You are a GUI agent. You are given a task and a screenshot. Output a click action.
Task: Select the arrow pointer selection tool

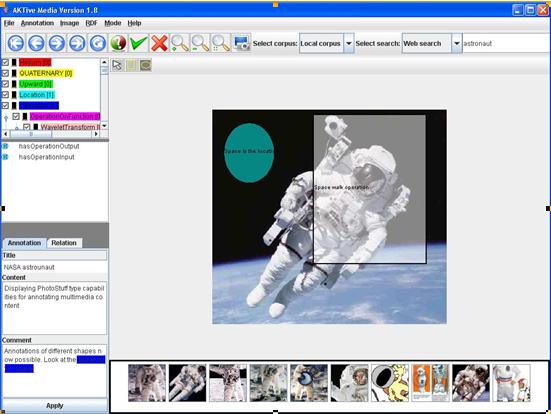coord(117,65)
